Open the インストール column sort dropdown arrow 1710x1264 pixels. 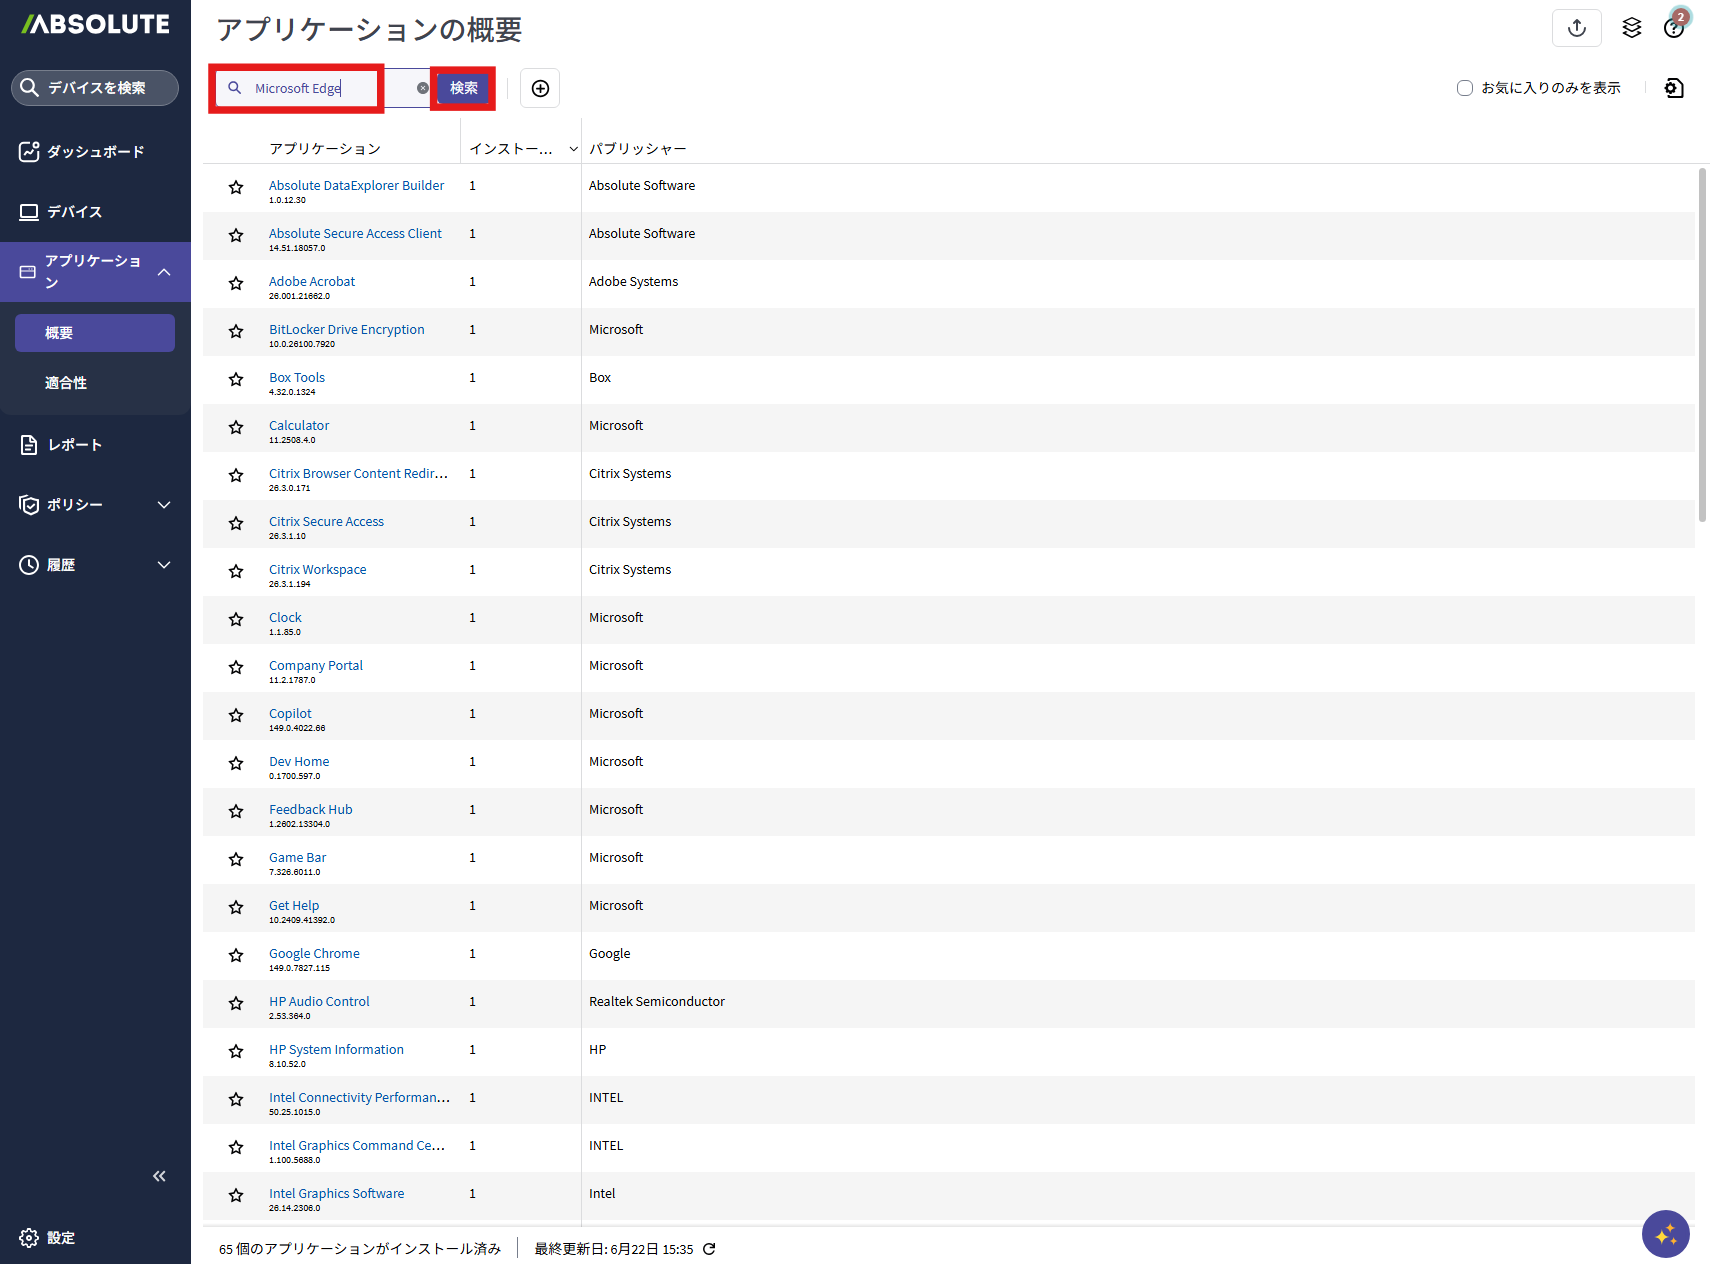point(573,149)
